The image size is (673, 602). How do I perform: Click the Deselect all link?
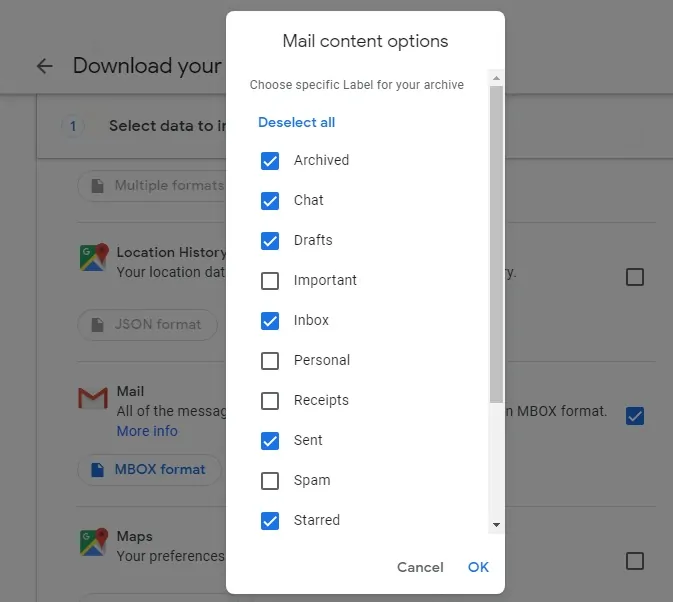[x=297, y=122]
